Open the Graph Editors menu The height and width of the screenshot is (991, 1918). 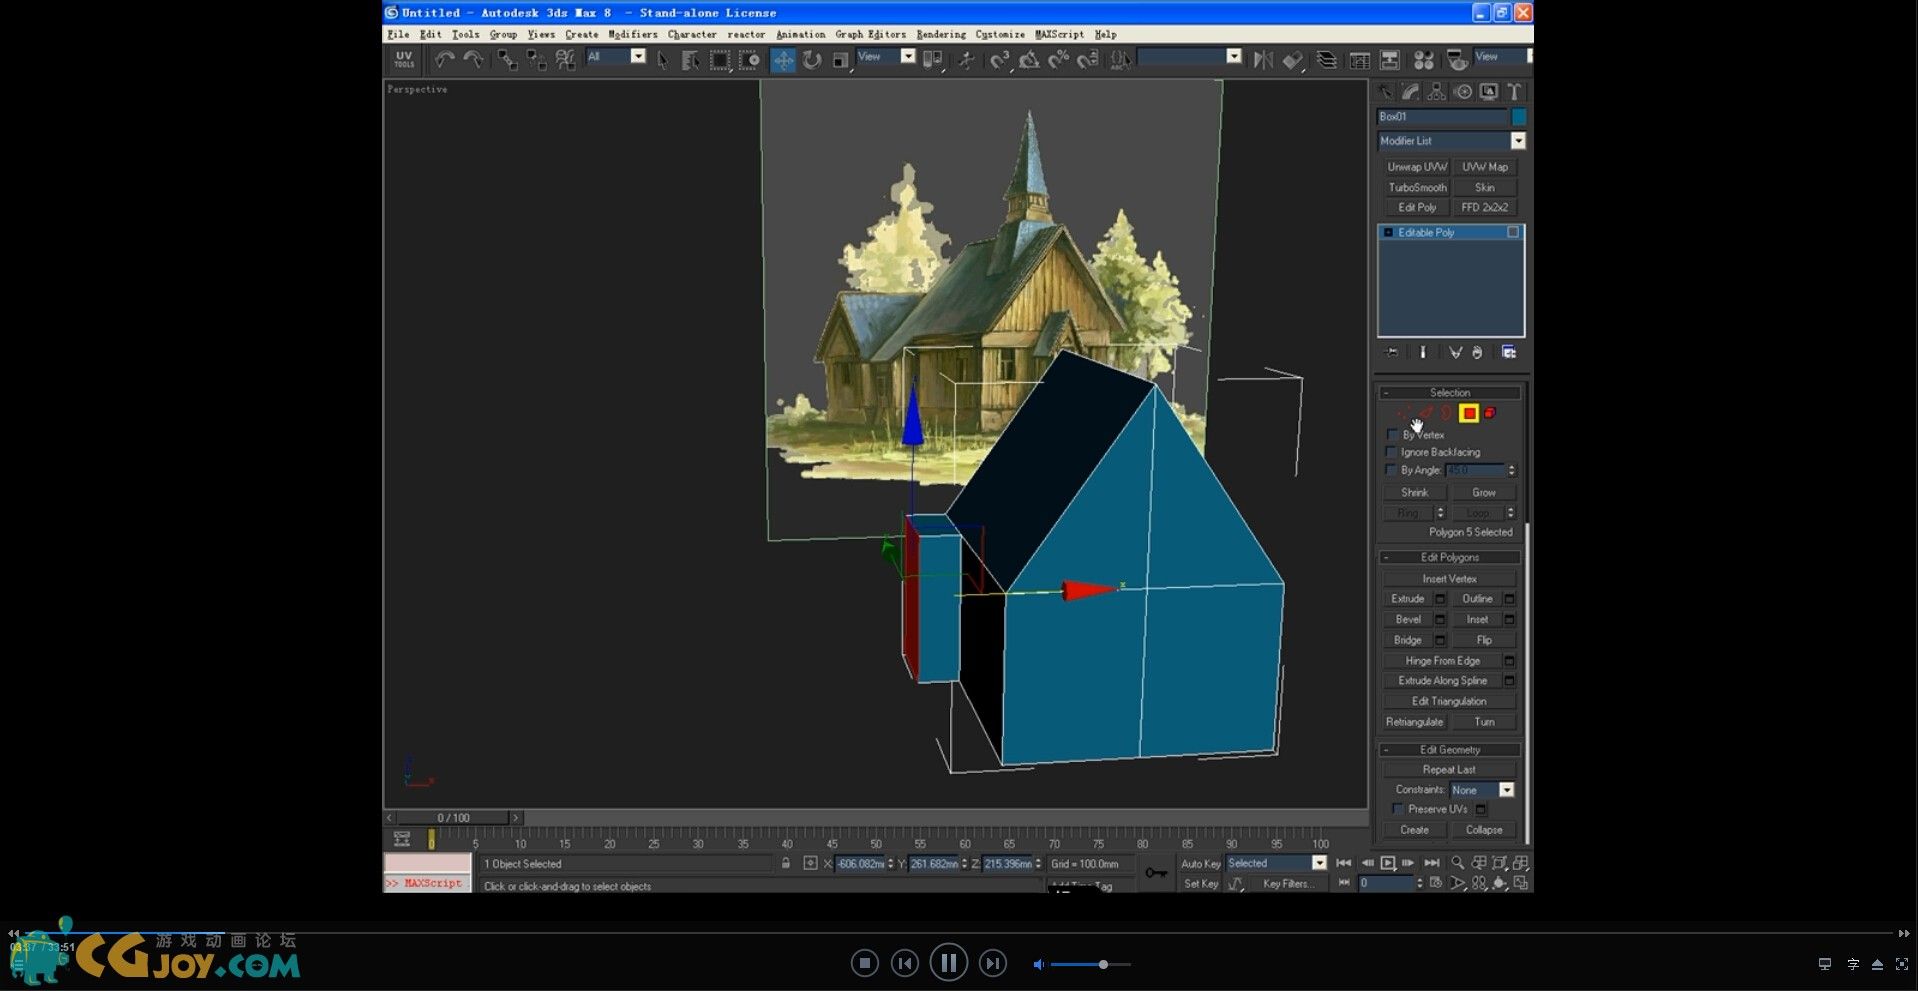tap(870, 34)
